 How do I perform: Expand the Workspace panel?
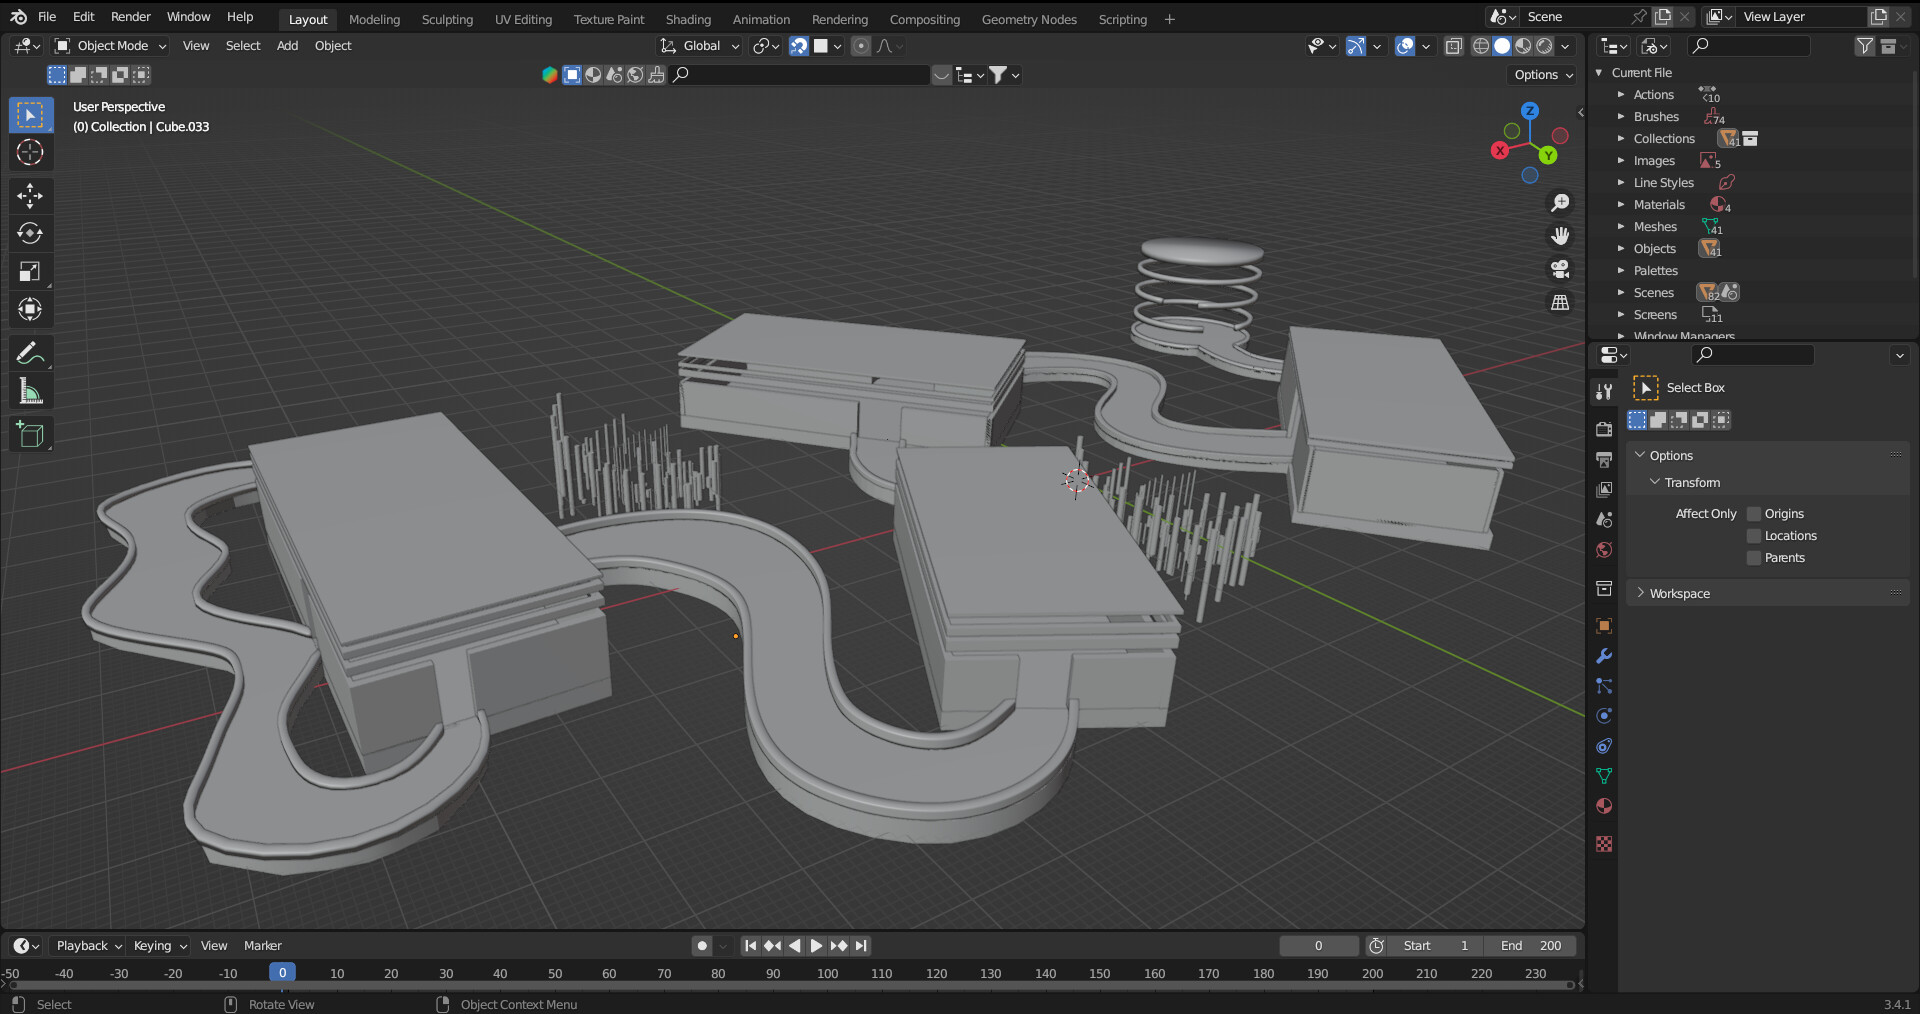click(1679, 593)
